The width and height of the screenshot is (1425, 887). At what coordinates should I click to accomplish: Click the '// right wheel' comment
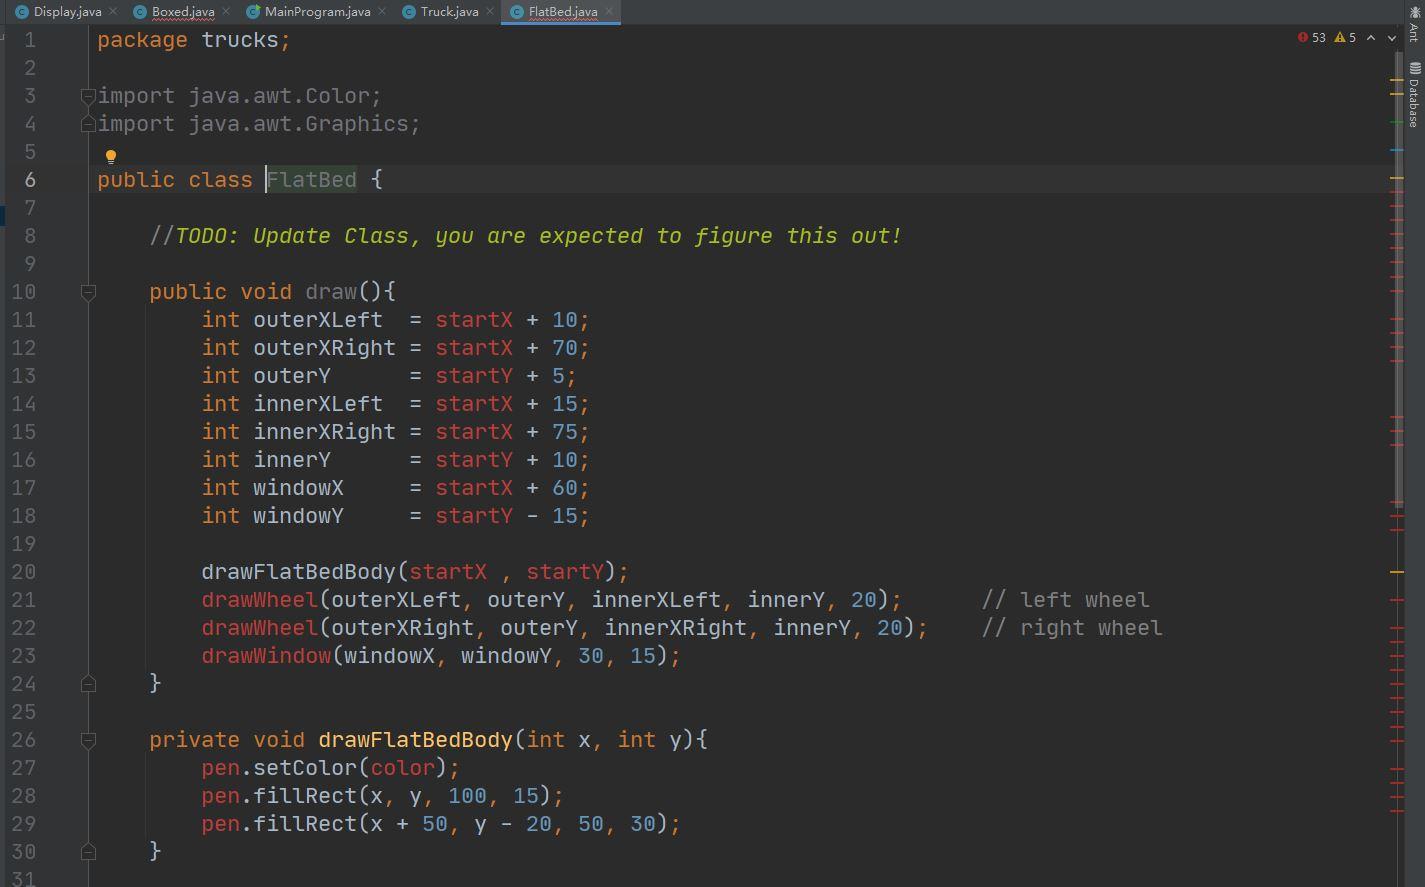[1072, 628]
